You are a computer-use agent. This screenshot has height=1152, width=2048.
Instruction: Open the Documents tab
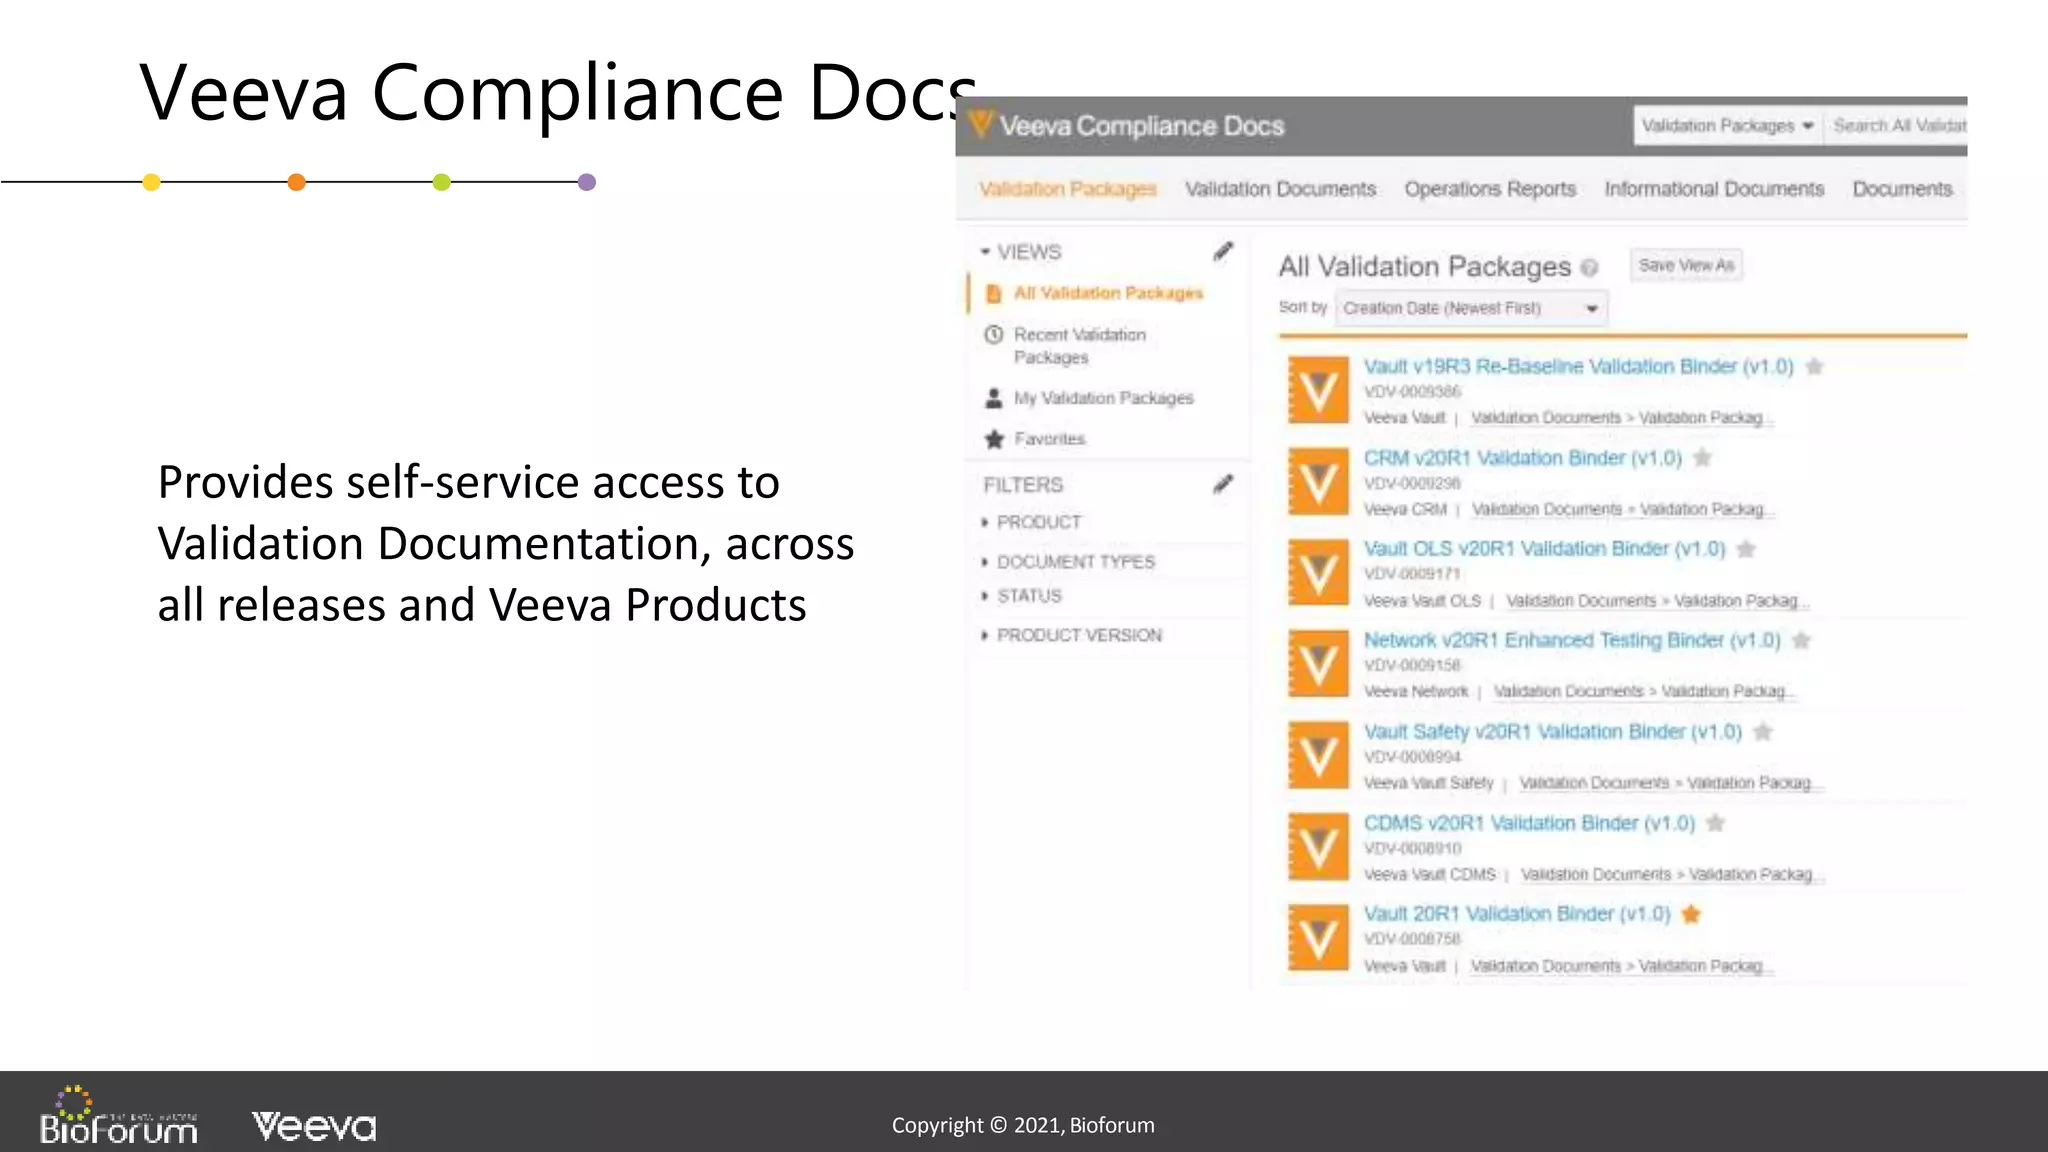pos(1902,189)
